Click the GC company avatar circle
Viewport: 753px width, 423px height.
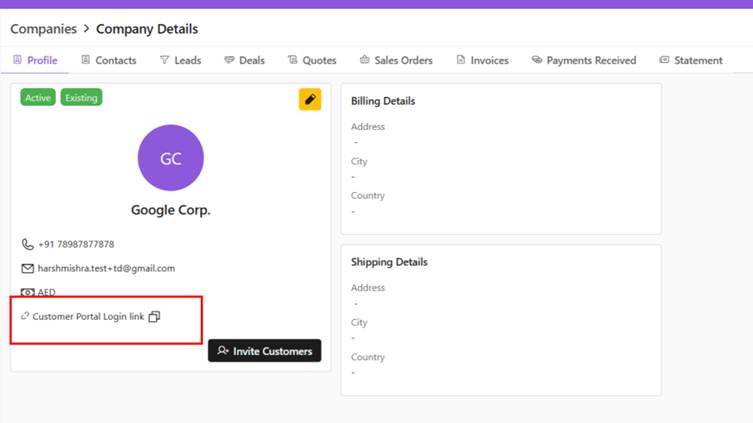pos(171,158)
